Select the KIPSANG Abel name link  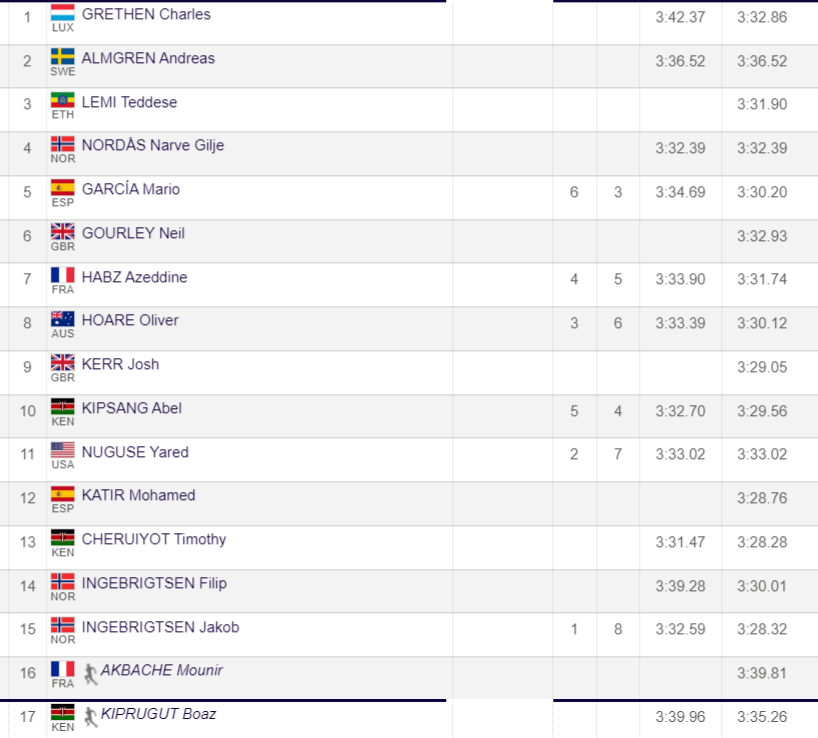point(131,408)
